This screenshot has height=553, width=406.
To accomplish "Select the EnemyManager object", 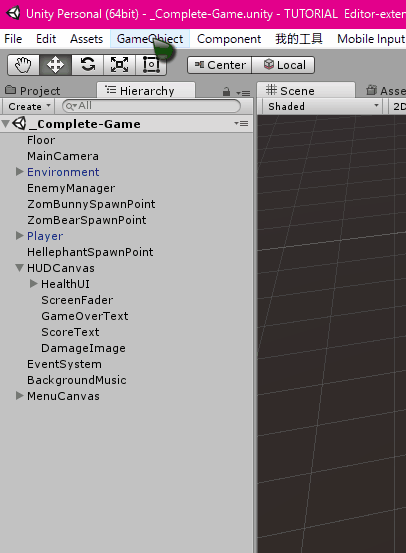I will tap(71, 188).
